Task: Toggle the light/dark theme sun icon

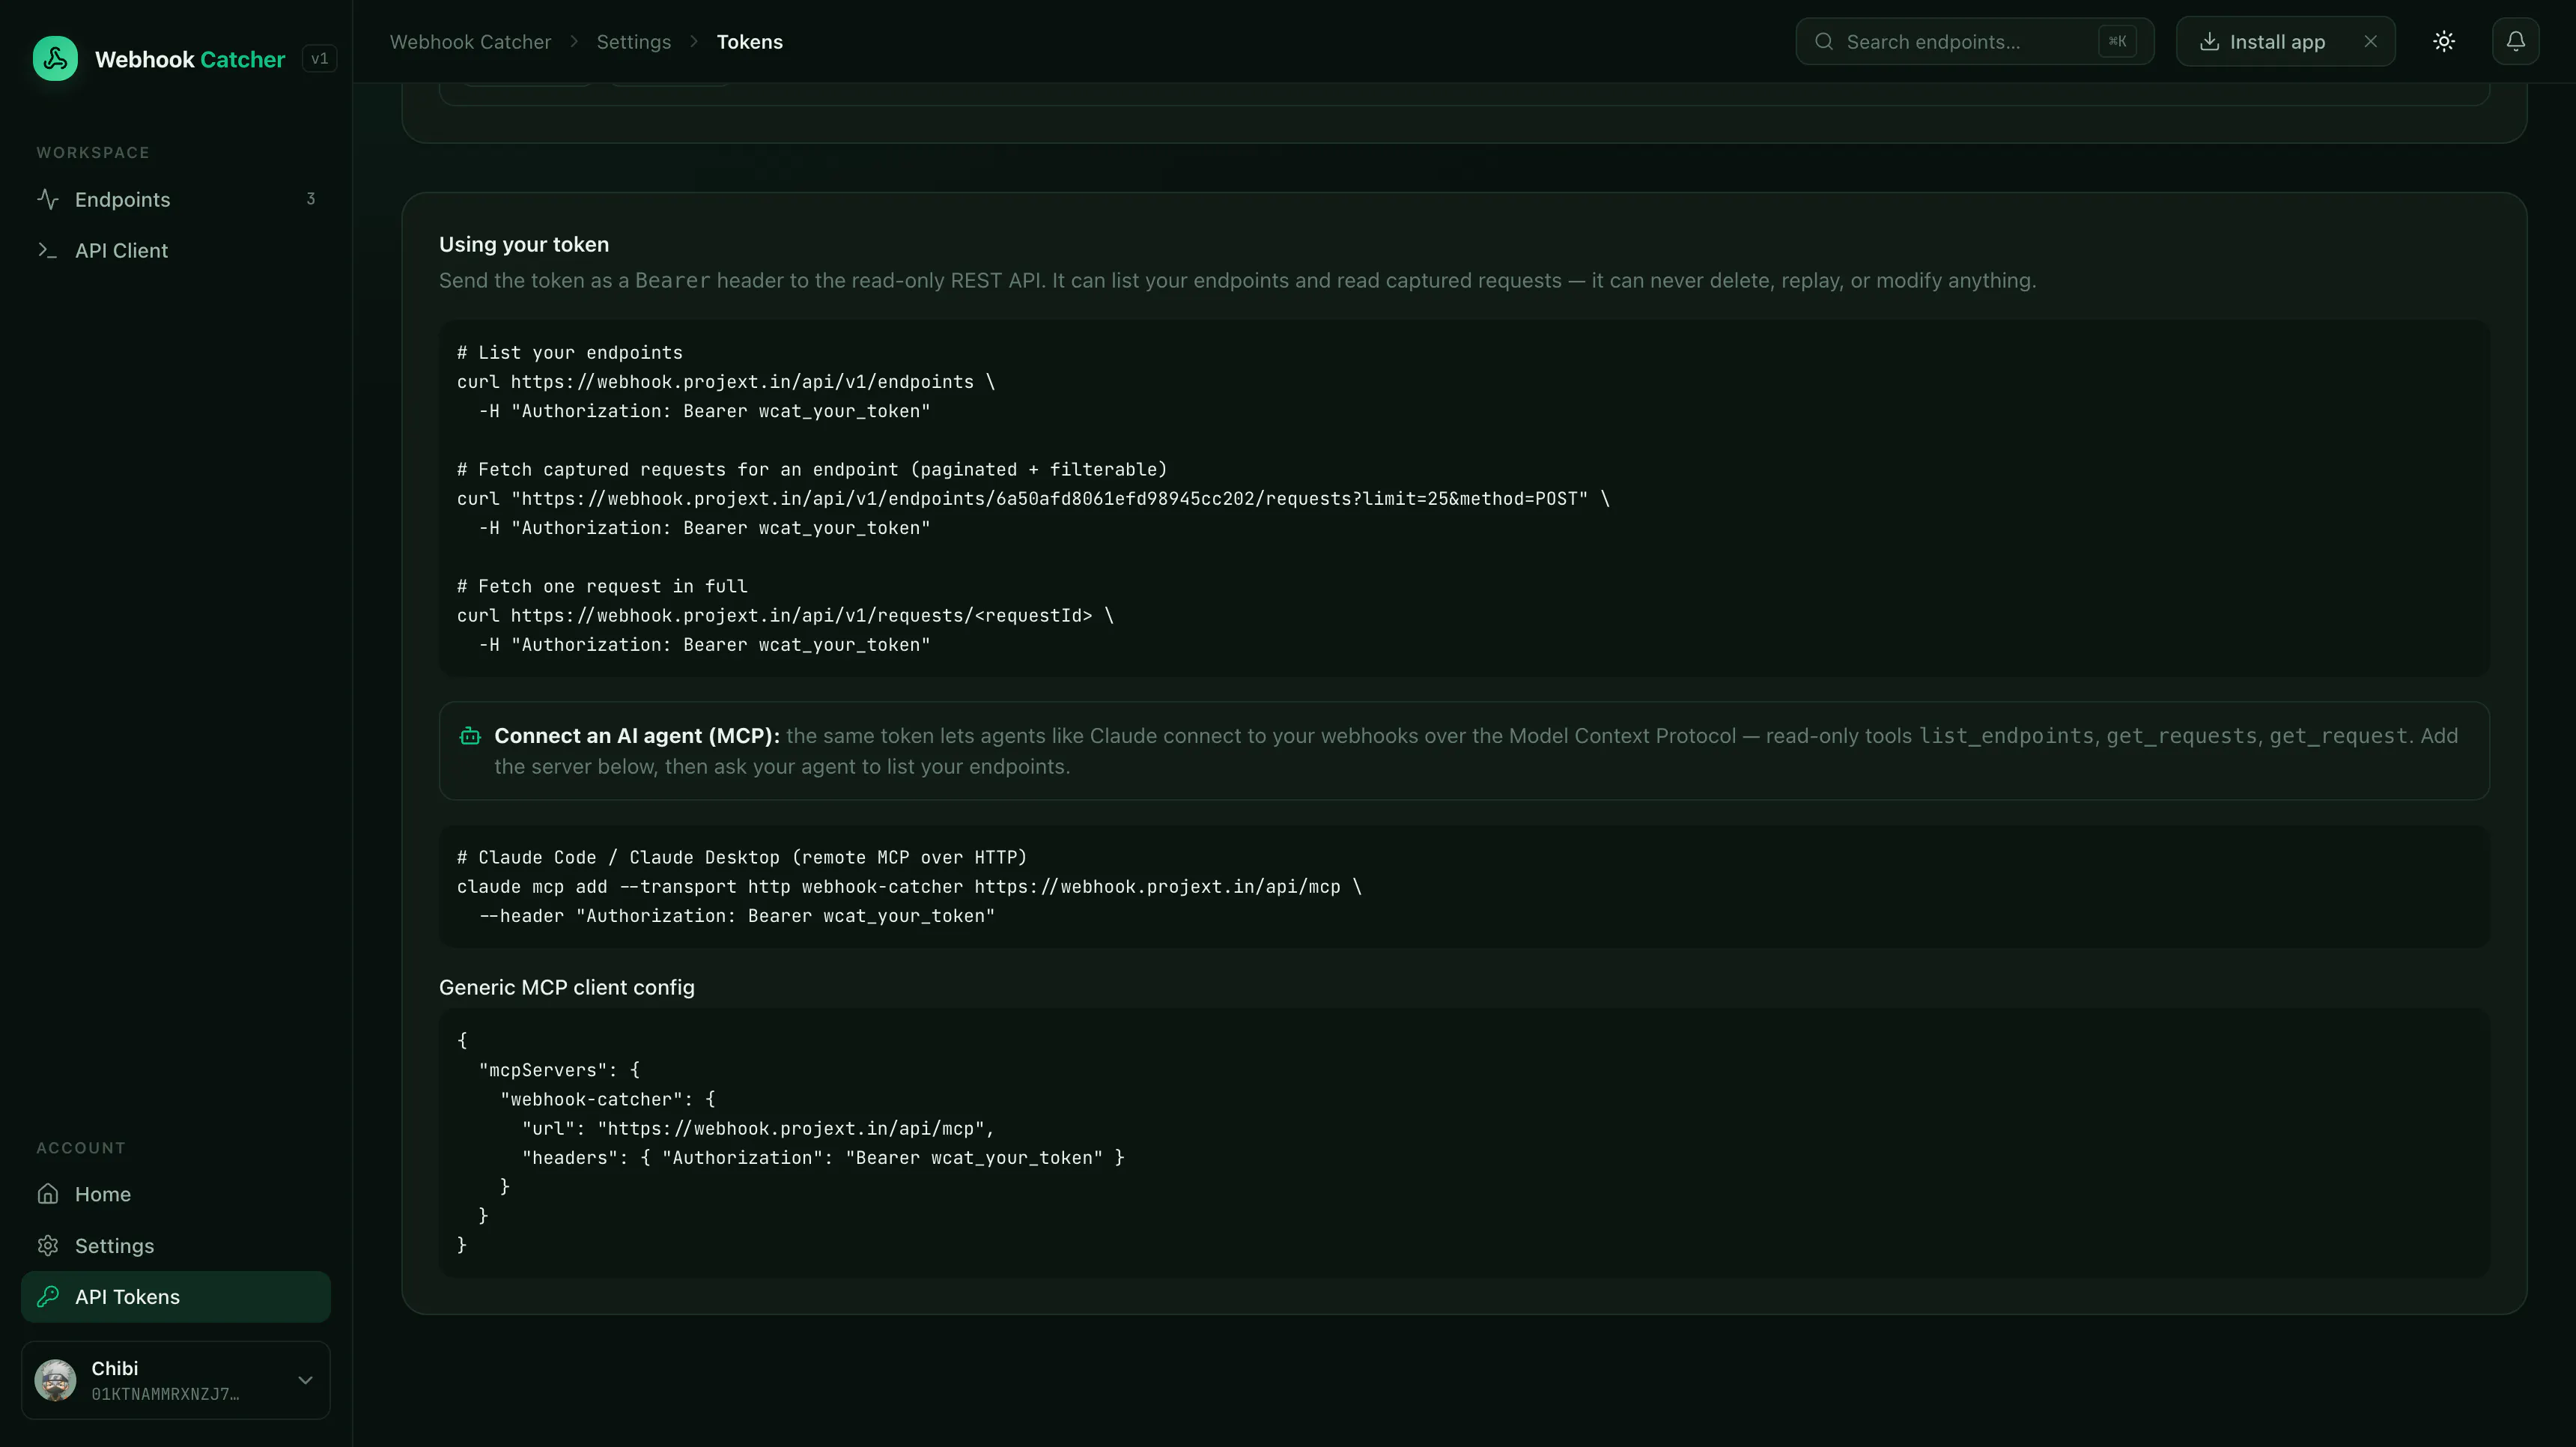Action: point(2443,41)
